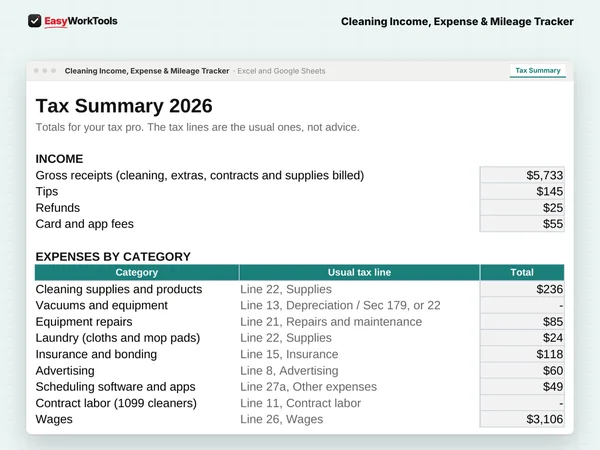Select the $49 scheduling software total
Image resolution: width=600 pixels, height=450 pixels.
(522, 387)
